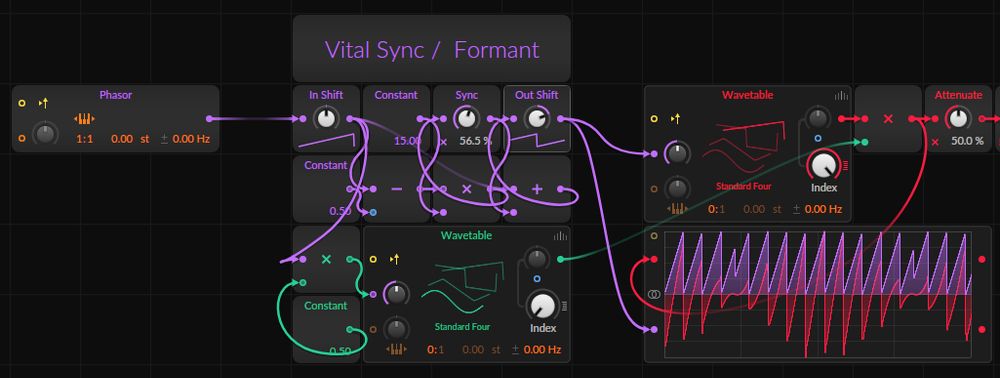This screenshot has height=378, width=1000.
Task: Toggle pre-cord icon on red Wavetable
Action: coord(675,119)
